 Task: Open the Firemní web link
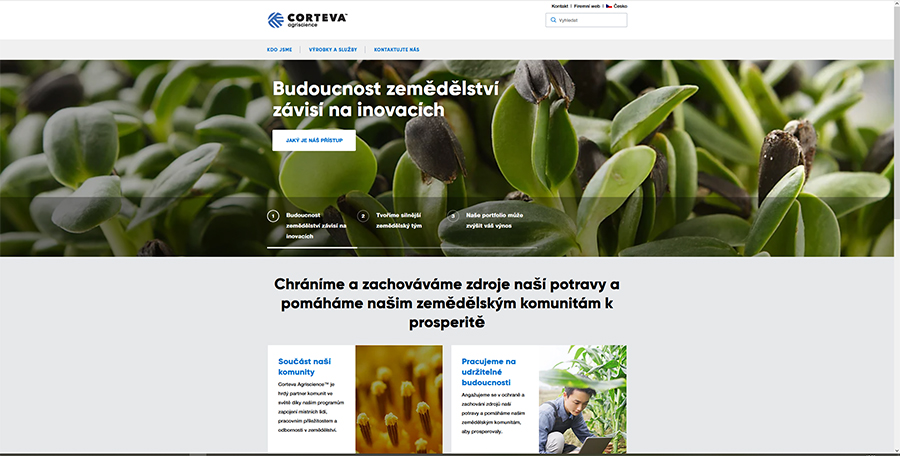[x=587, y=6]
